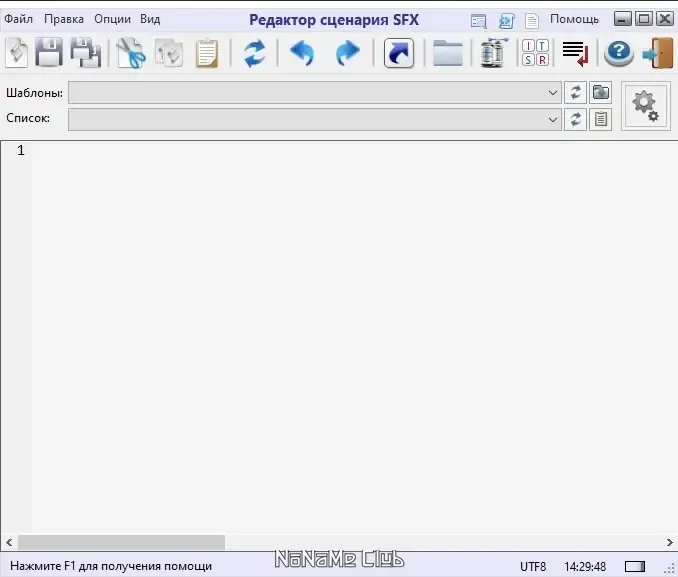The image size is (678, 577).
Task: Close the editor window
Action: (x=665, y=19)
